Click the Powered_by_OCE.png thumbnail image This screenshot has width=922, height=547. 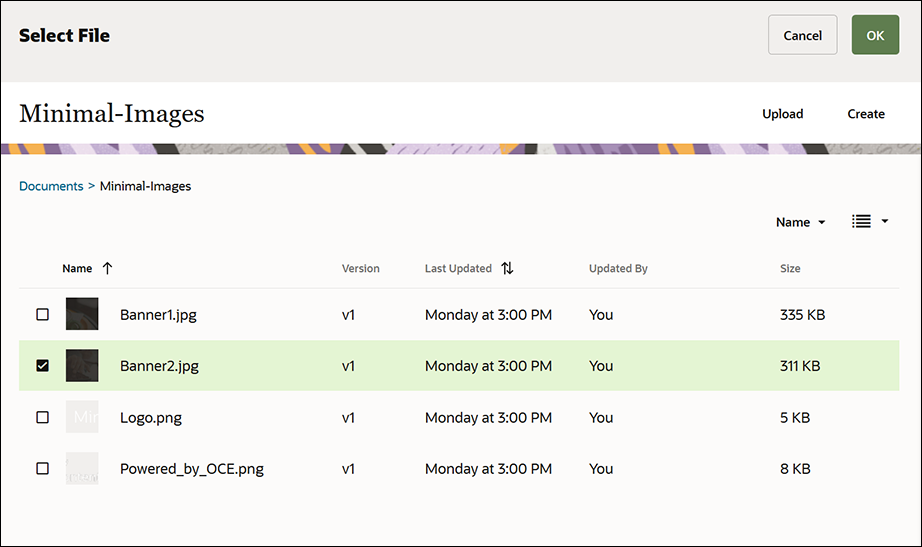click(x=82, y=468)
